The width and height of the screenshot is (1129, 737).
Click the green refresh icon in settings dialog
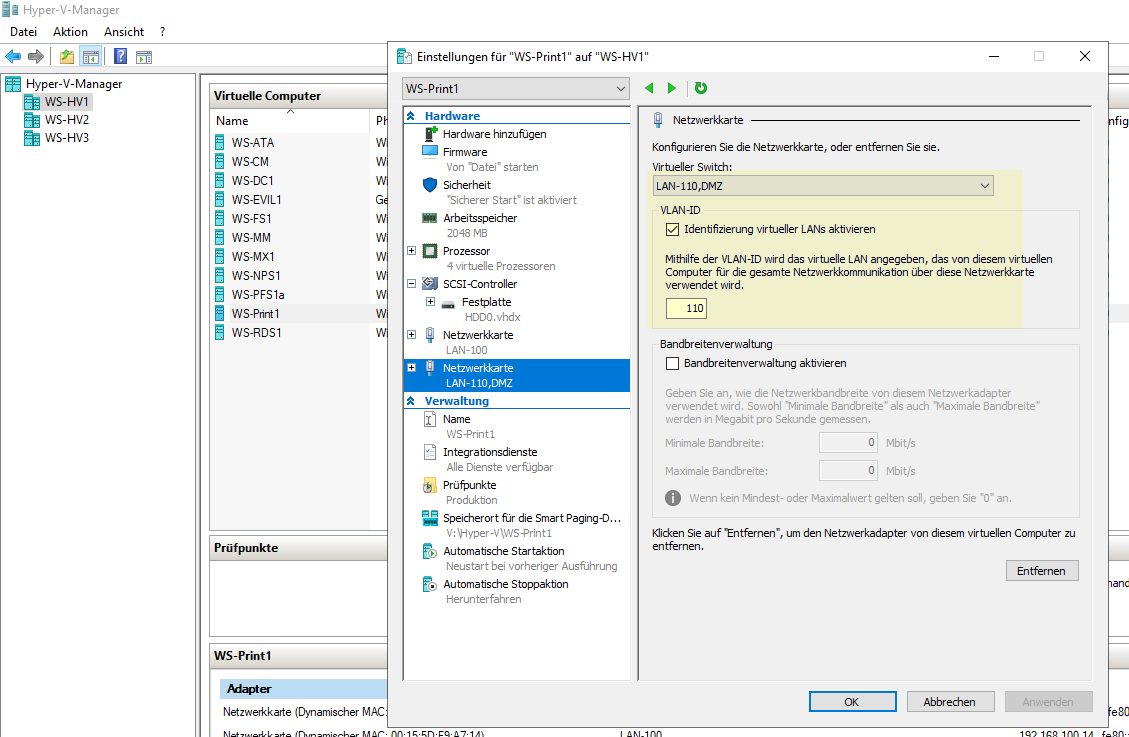click(701, 88)
